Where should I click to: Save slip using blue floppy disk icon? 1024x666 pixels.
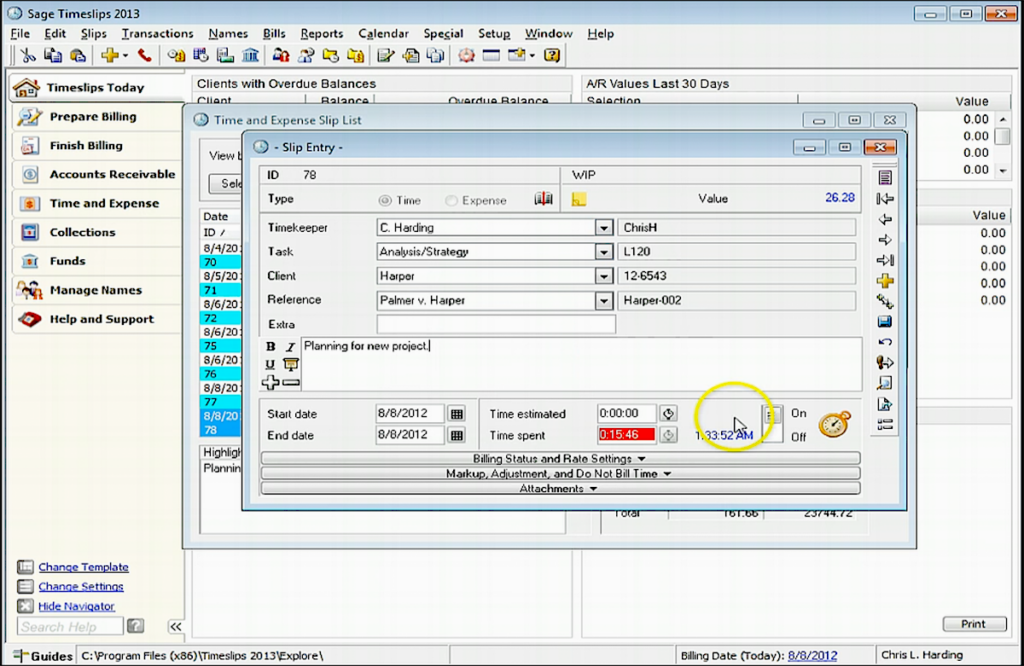pyautogui.click(x=885, y=322)
